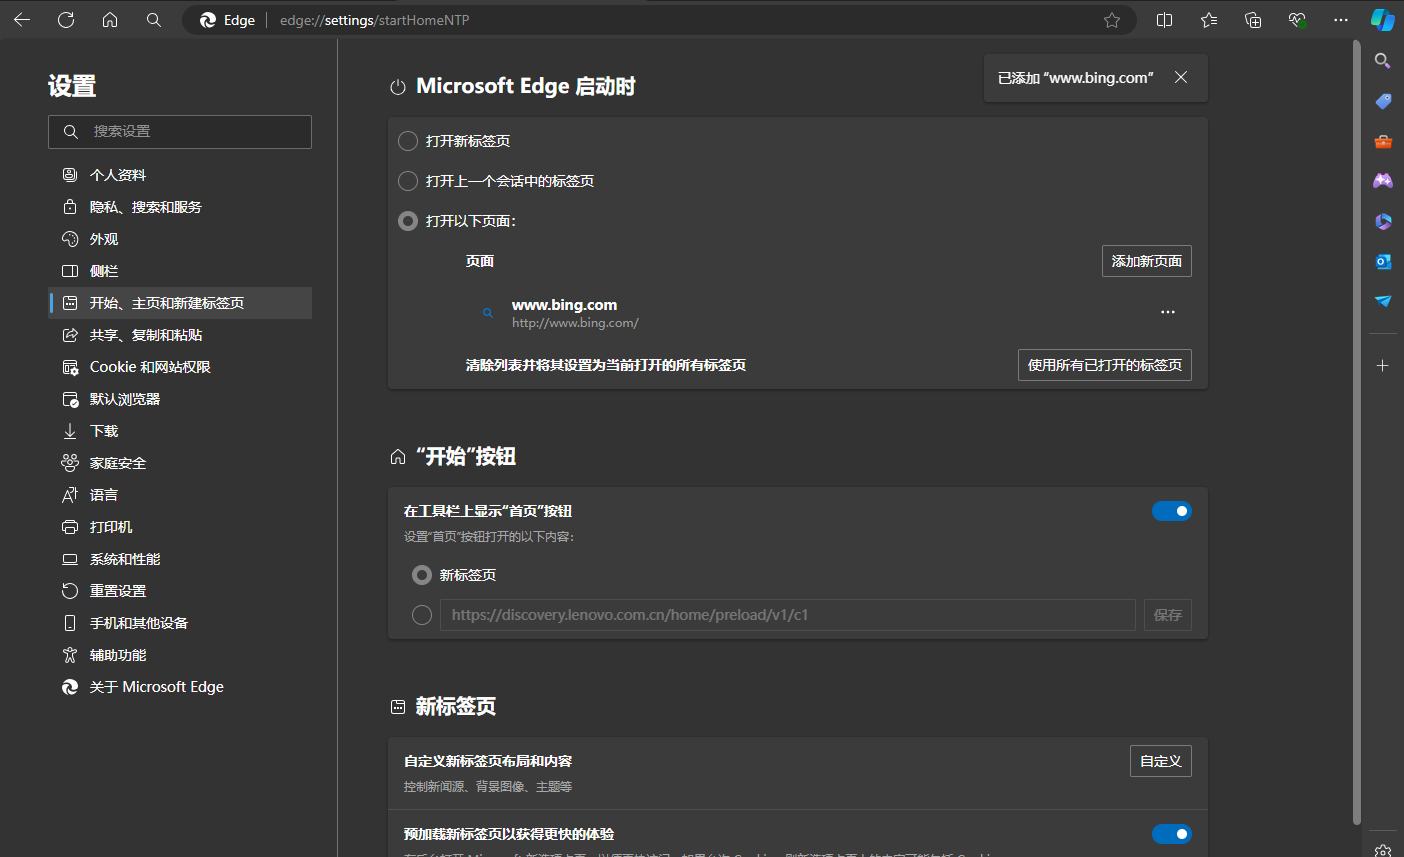
Task: Open 共享、复制和粘贴 settings section
Action: 180,335
